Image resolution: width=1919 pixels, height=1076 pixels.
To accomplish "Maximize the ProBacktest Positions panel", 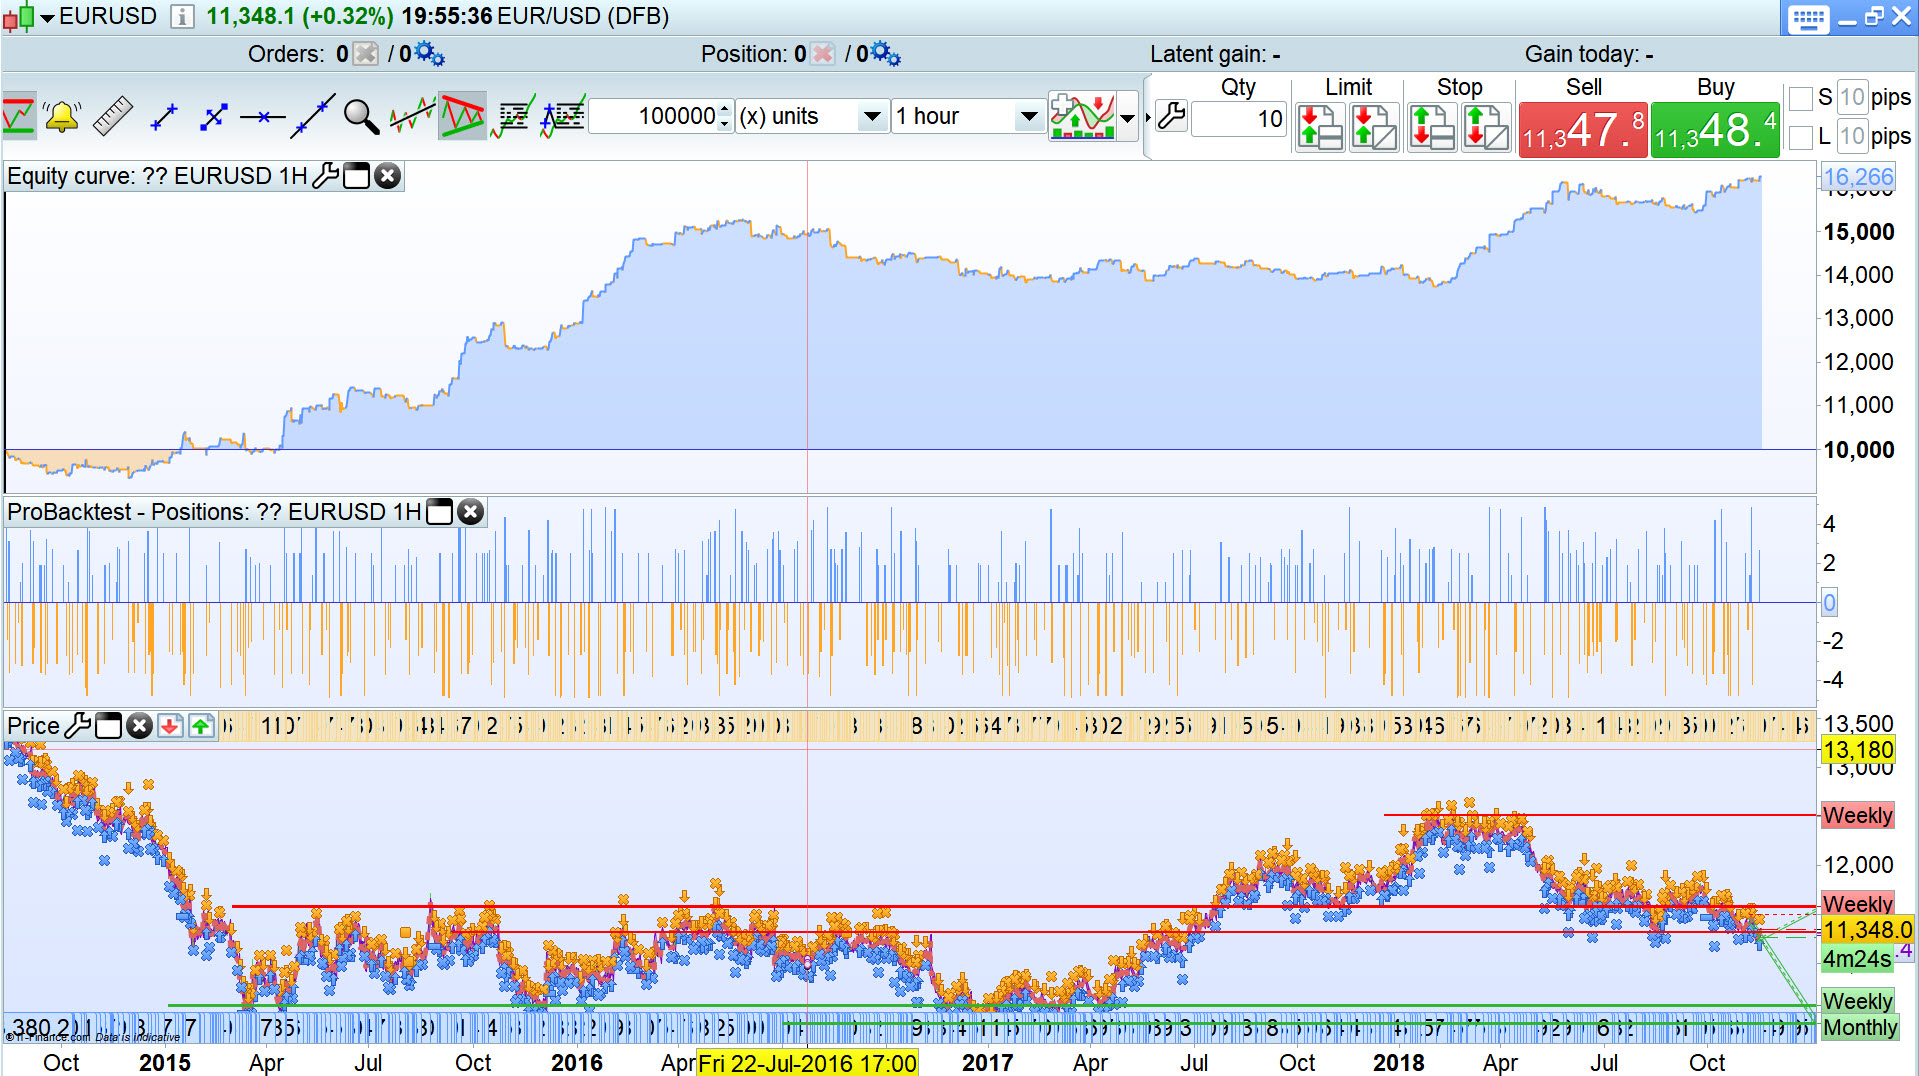I will [440, 512].
